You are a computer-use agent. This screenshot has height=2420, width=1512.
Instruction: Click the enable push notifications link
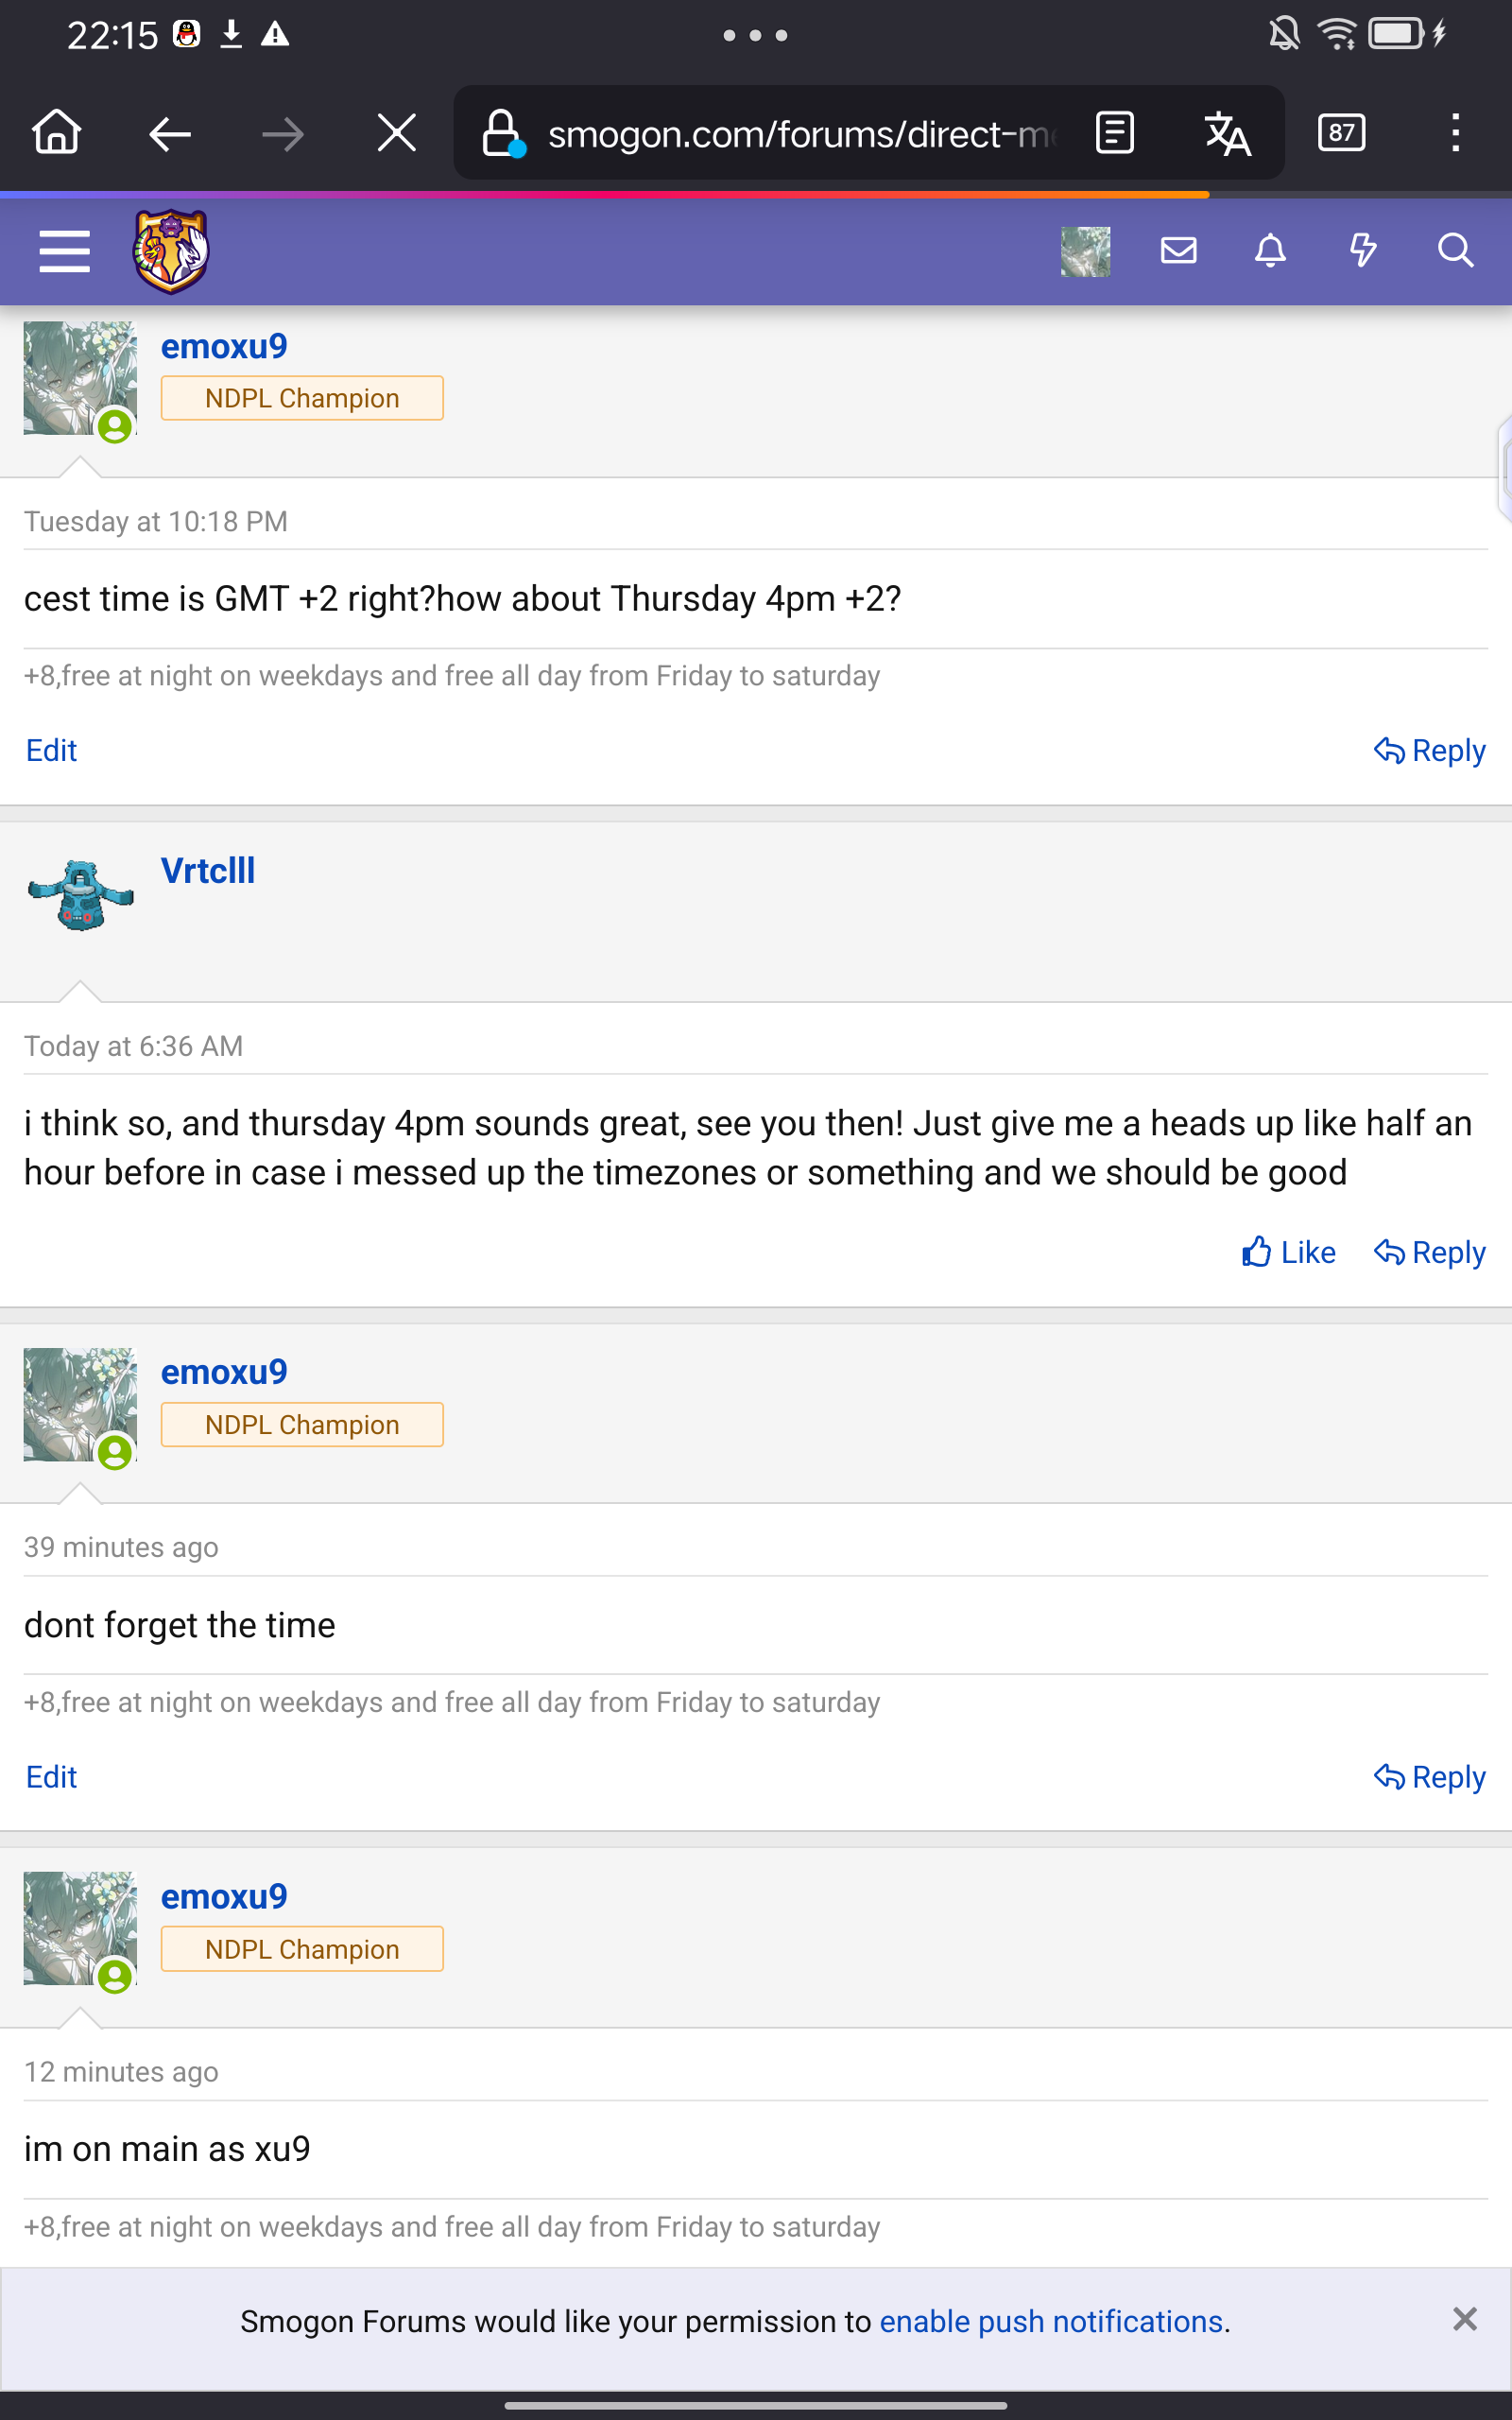click(x=1051, y=2321)
